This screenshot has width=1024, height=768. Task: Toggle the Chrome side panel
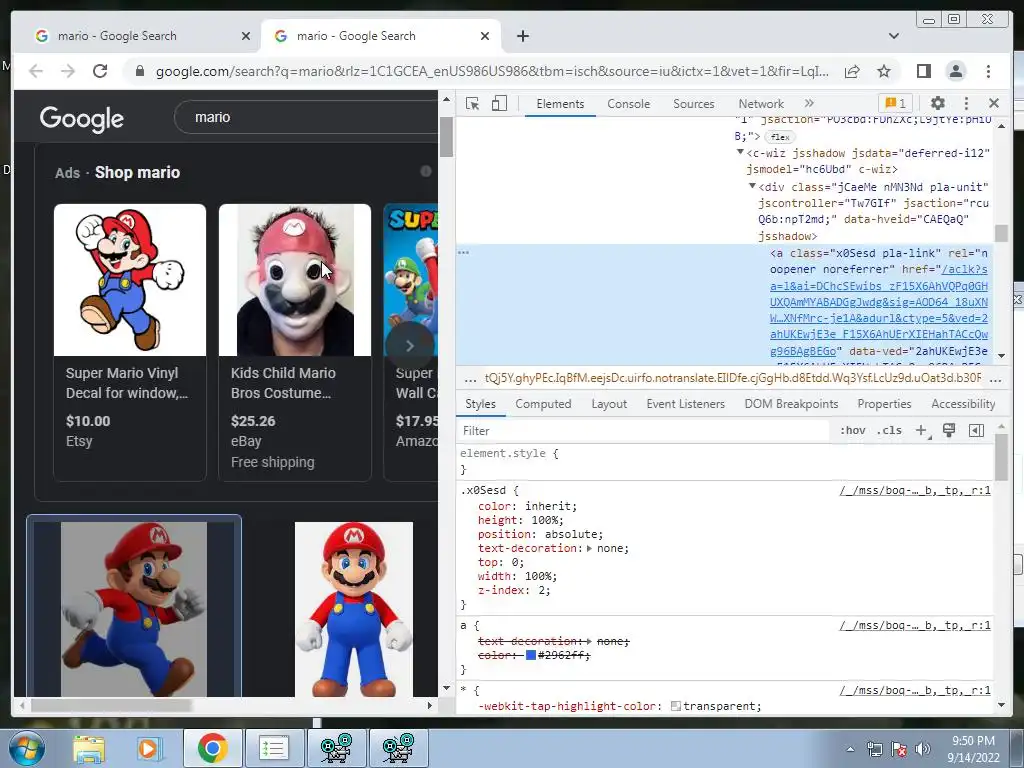pyautogui.click(x=923, y=71)
